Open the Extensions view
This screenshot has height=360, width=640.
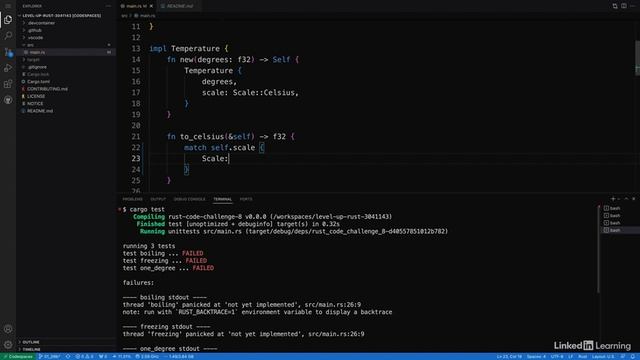8,84
